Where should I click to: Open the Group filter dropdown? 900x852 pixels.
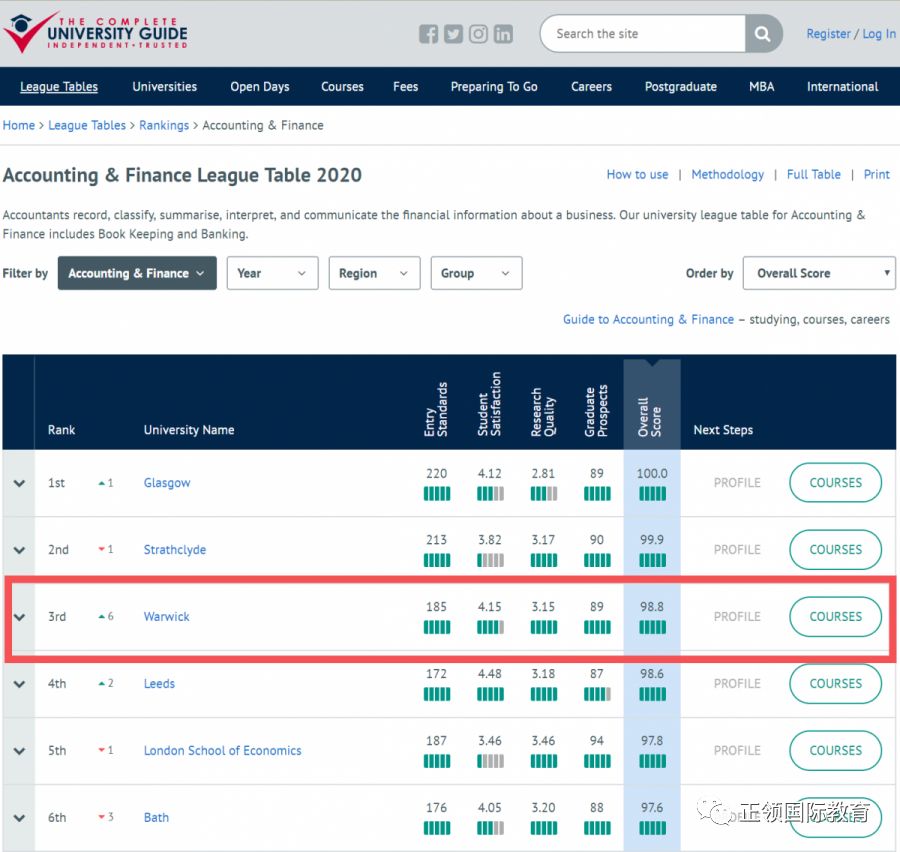(x=476, y=273)
